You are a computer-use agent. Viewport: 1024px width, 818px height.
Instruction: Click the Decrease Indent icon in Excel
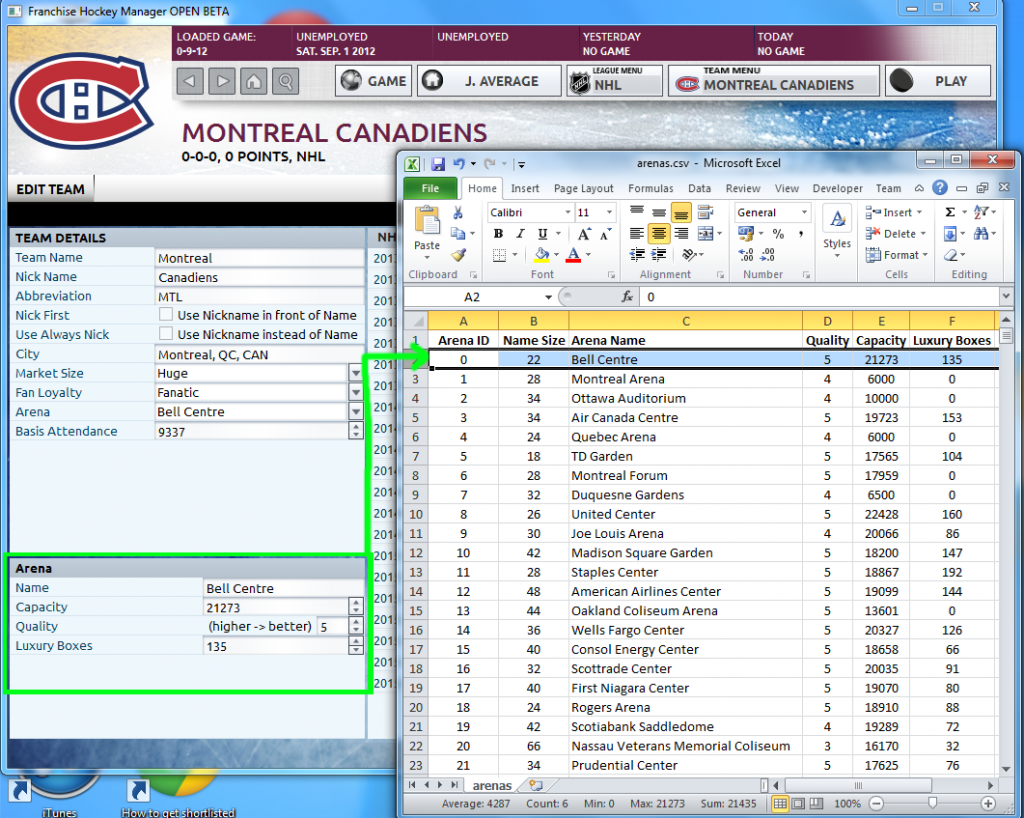[x=637, y=255]
